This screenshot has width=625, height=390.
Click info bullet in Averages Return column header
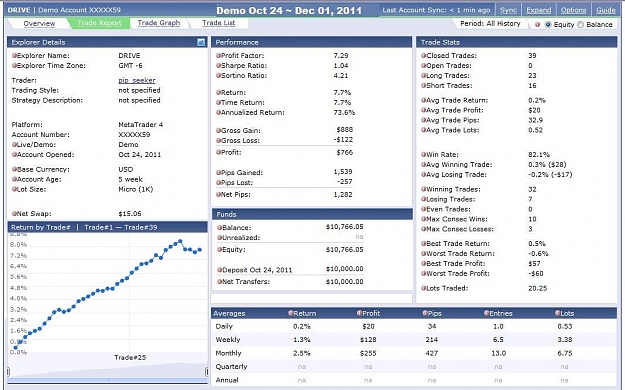point(291,313)
